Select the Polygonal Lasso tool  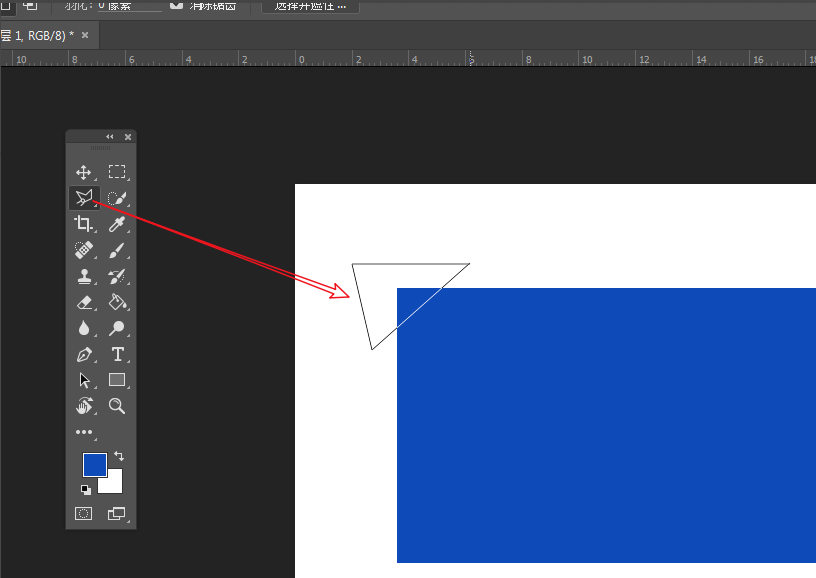[84, 198]
